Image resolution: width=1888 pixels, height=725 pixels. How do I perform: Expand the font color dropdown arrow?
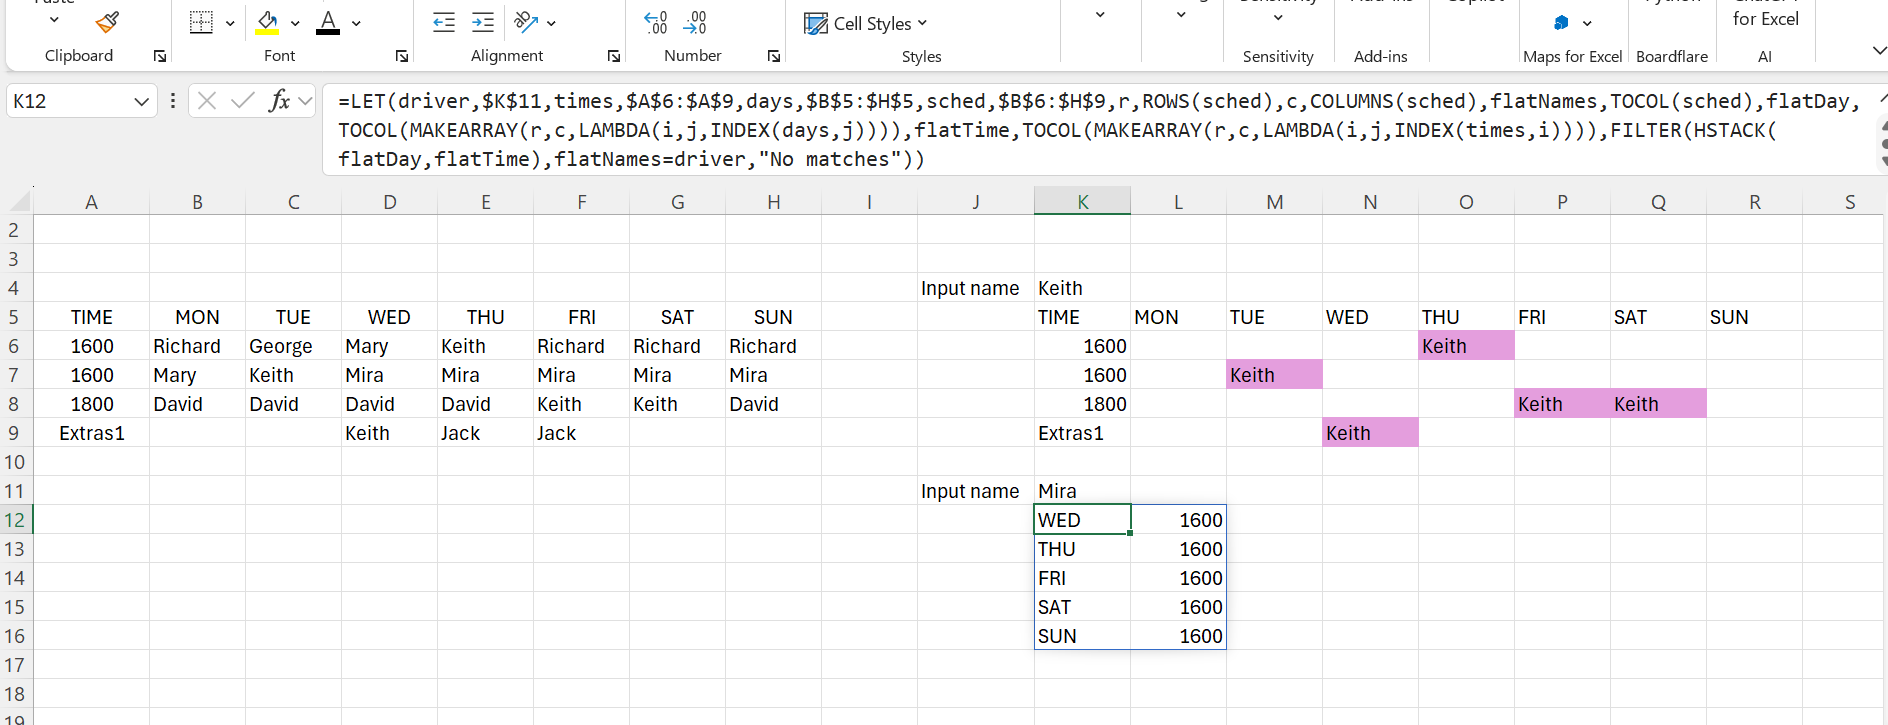[x=356, y=22]
